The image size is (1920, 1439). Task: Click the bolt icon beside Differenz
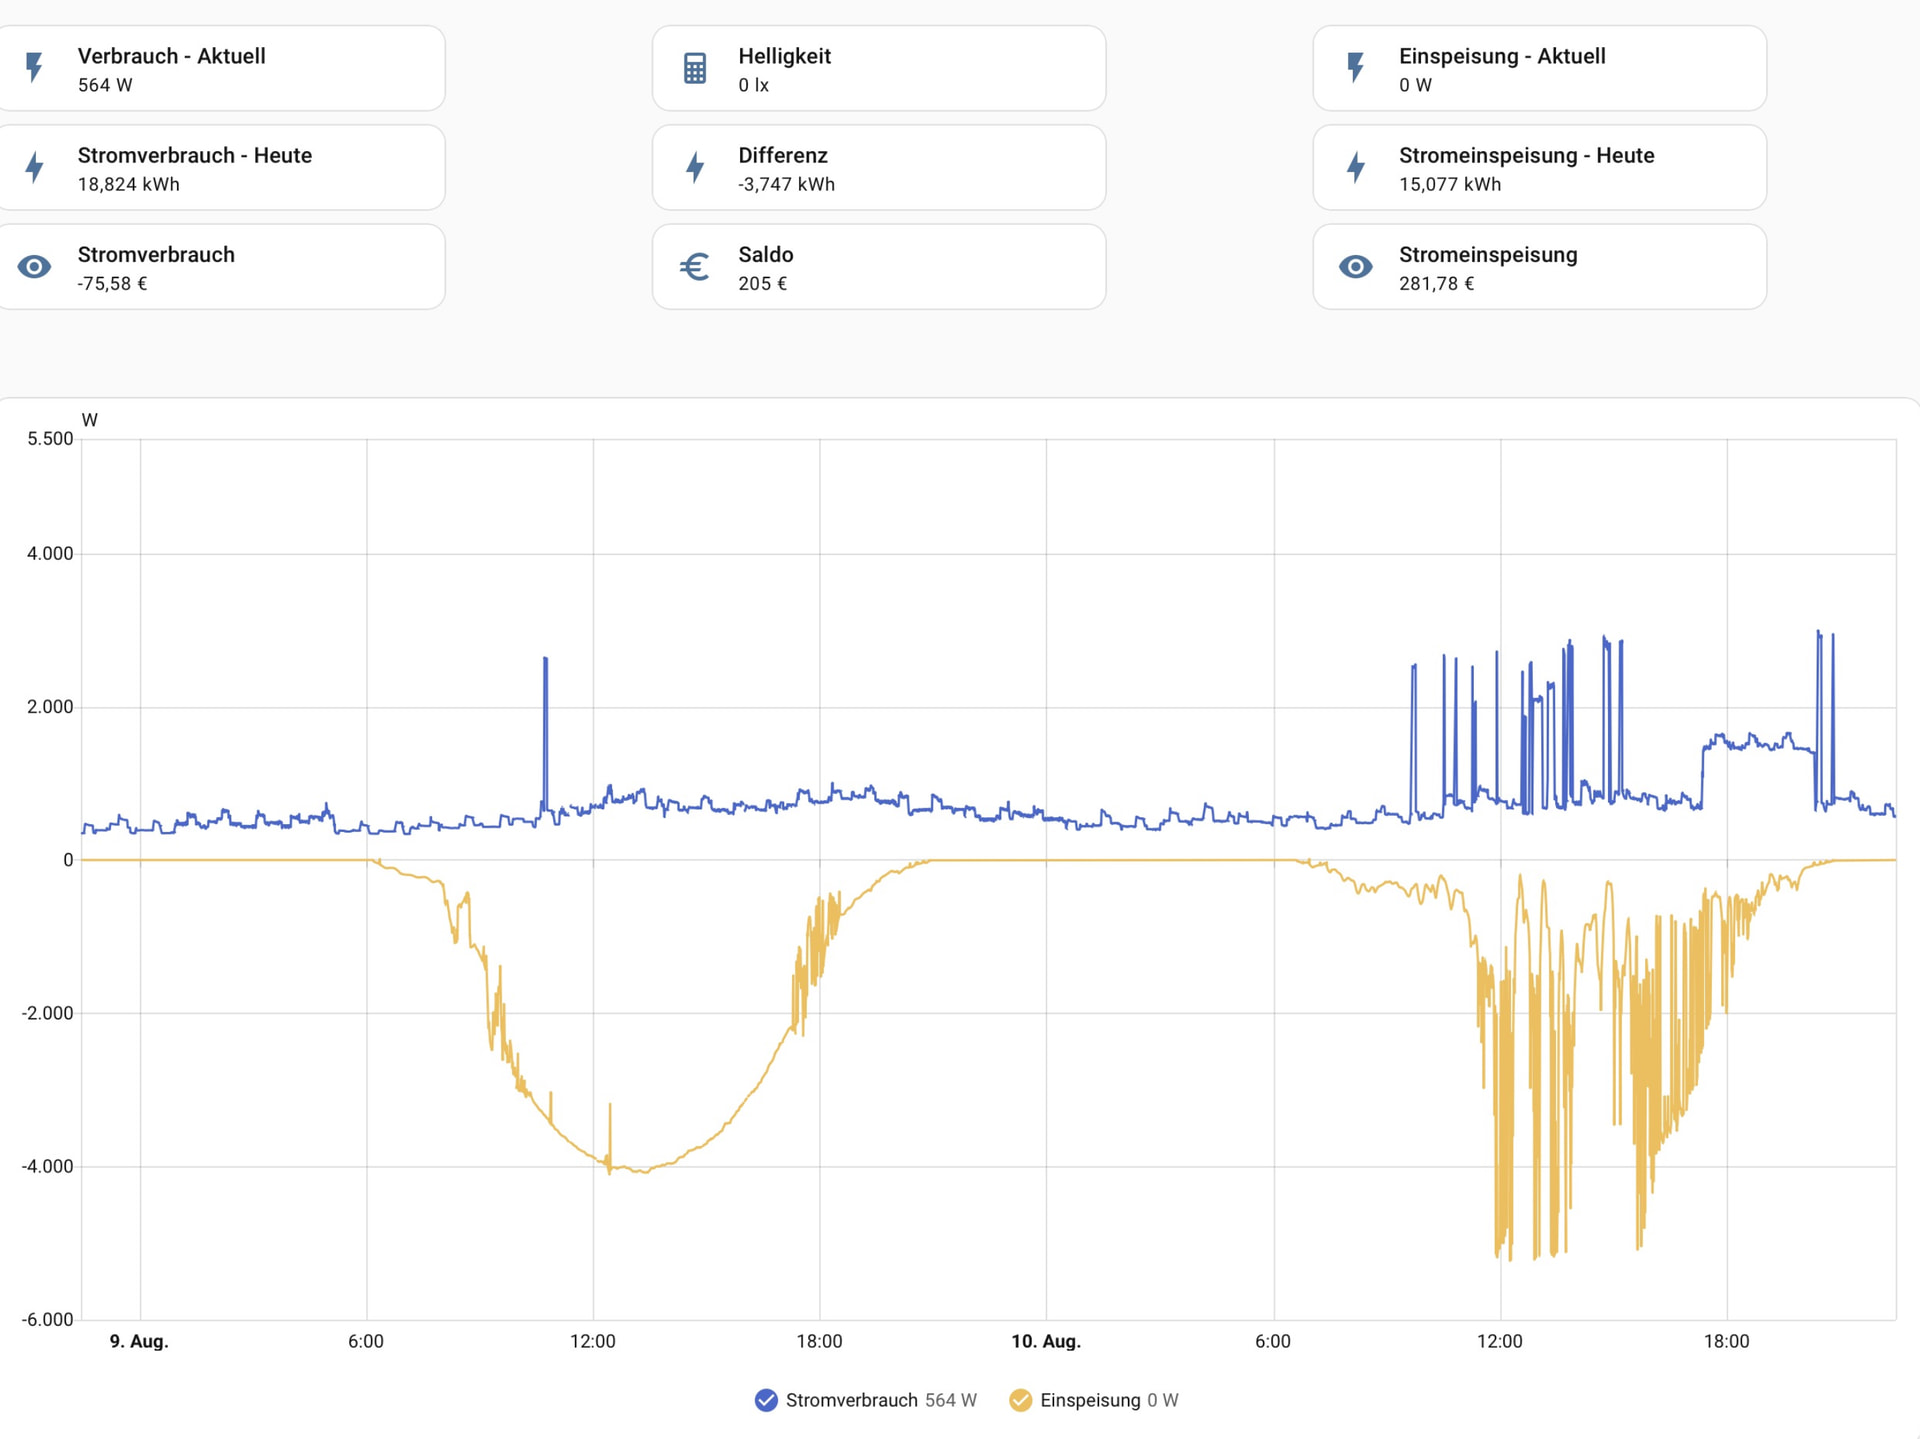[x=695, y=167]
